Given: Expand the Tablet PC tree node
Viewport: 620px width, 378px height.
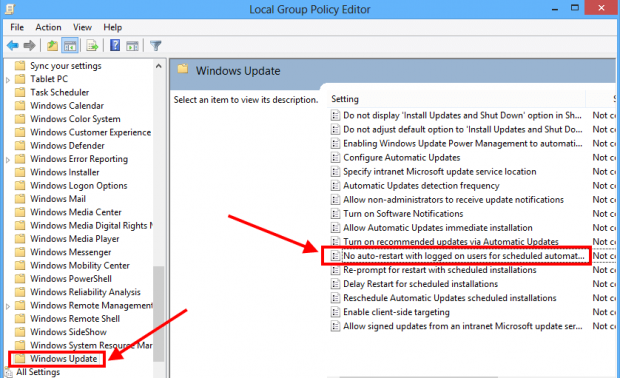Looking at the screenshot, I should pyautogui.click(x=8, y=80).
